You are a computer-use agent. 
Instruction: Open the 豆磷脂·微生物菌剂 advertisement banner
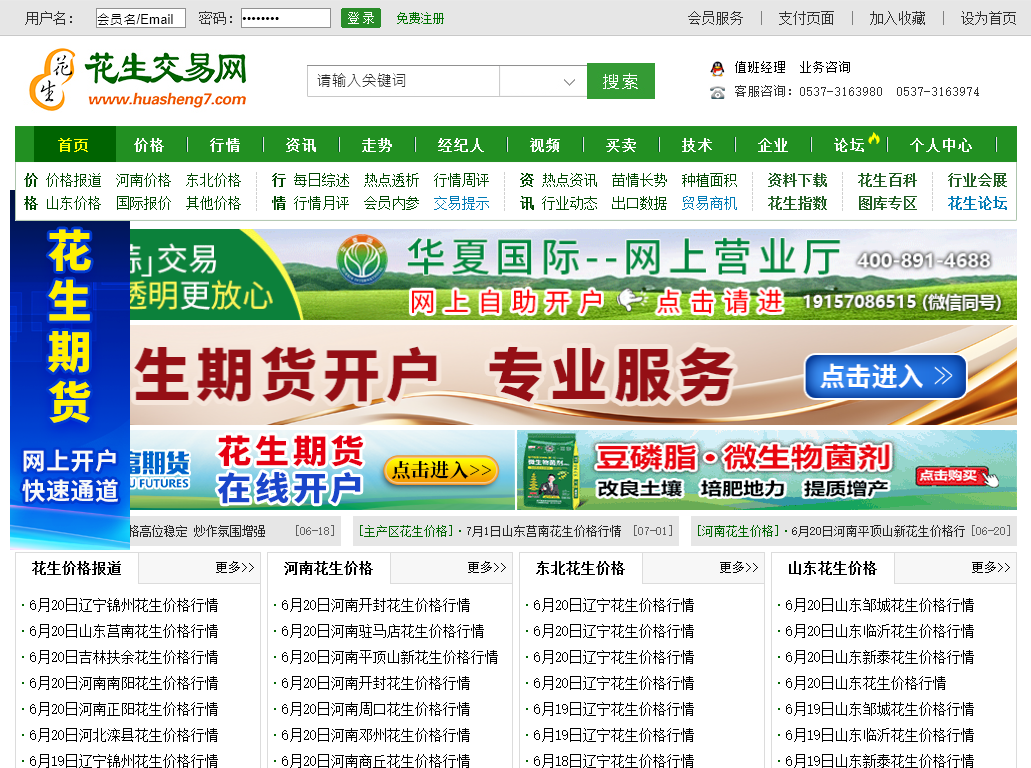(767, 470)
